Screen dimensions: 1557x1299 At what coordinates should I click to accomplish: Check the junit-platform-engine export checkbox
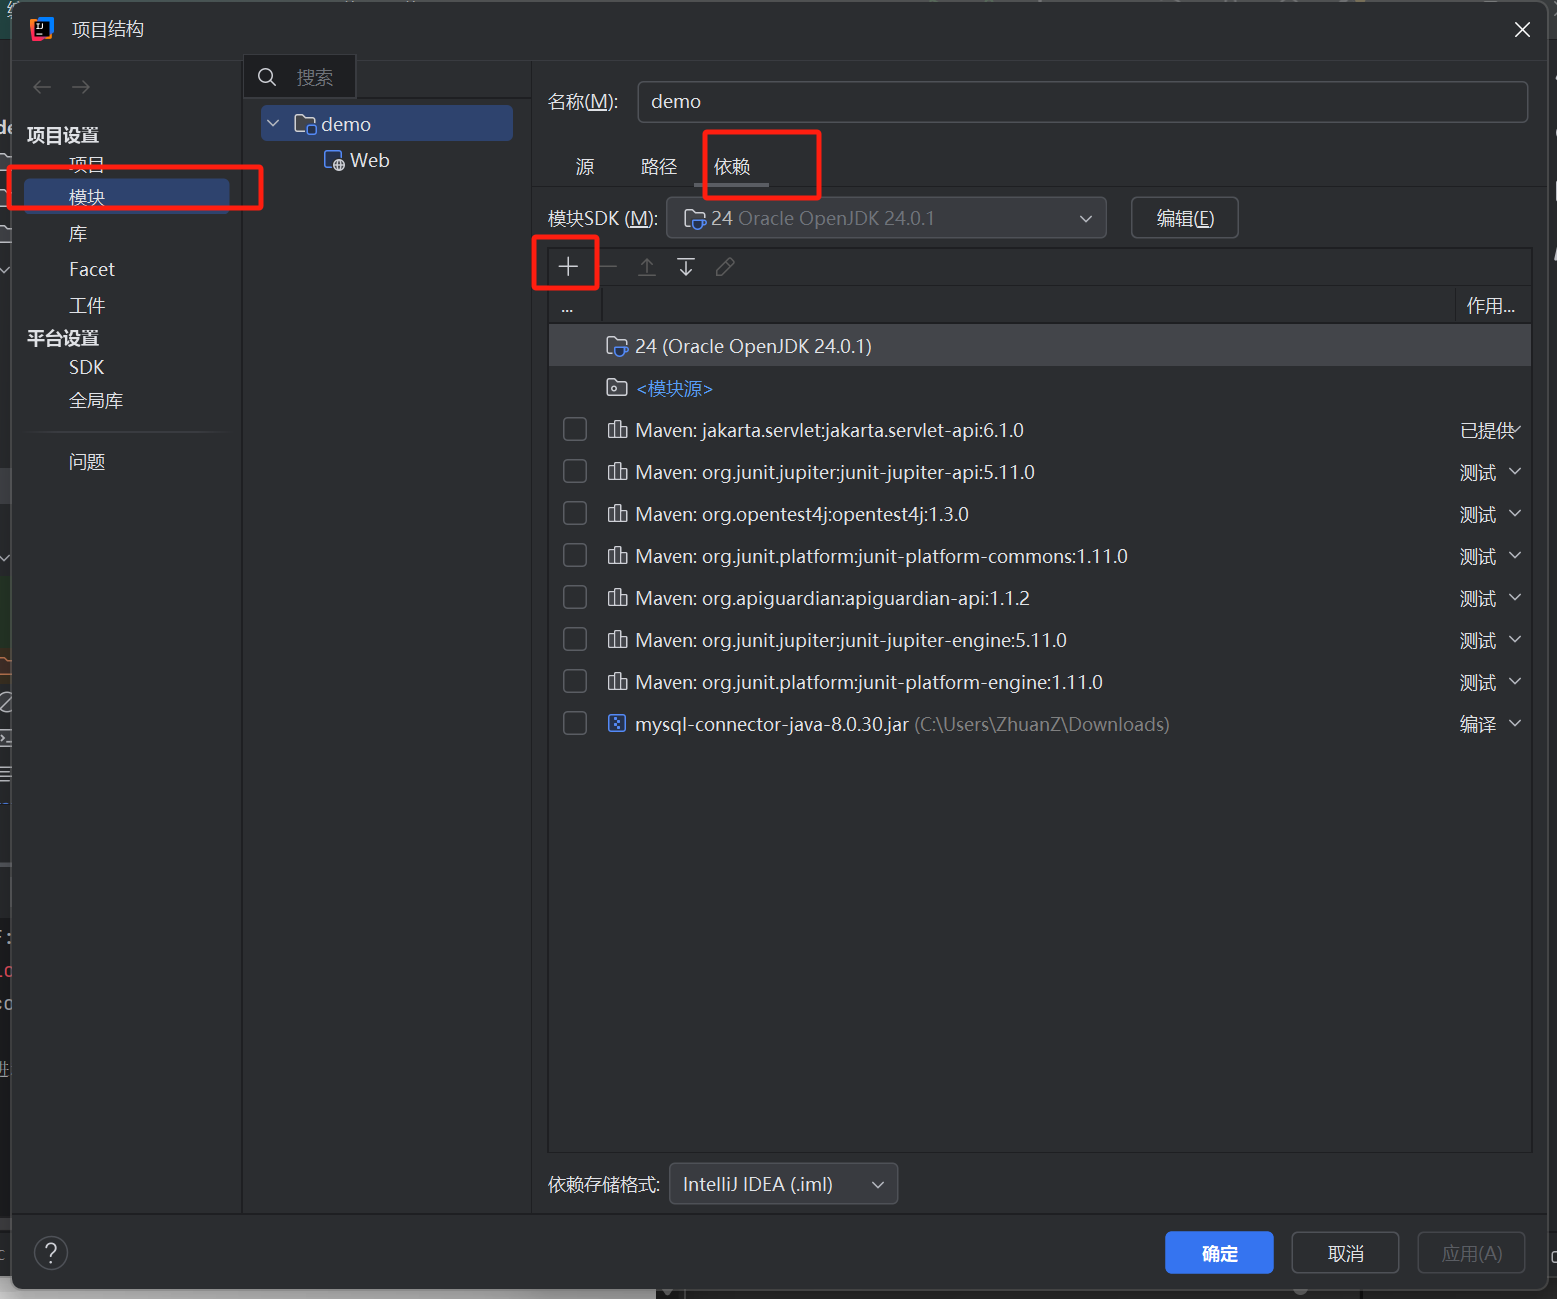point(575,681)
